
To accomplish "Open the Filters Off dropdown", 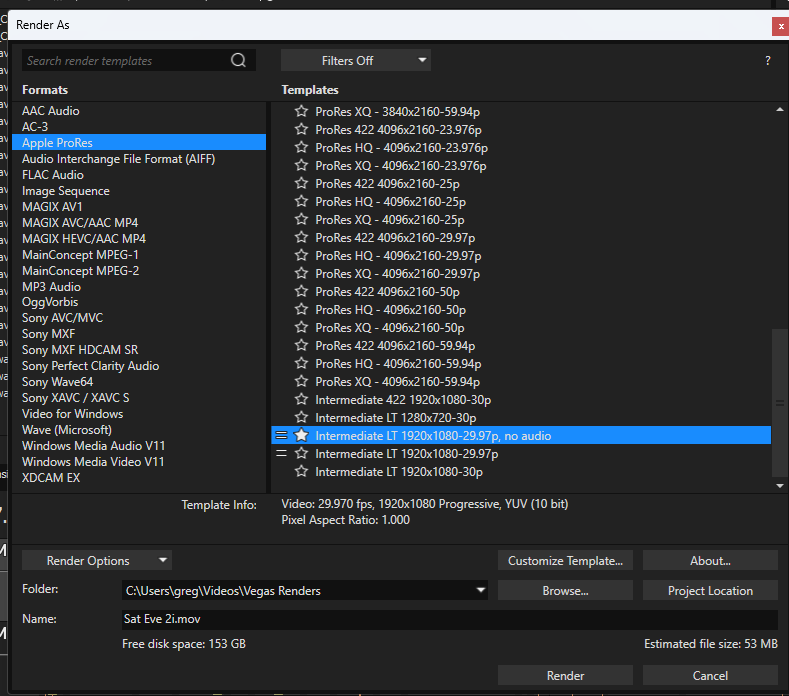I will [x=355, y=61].
